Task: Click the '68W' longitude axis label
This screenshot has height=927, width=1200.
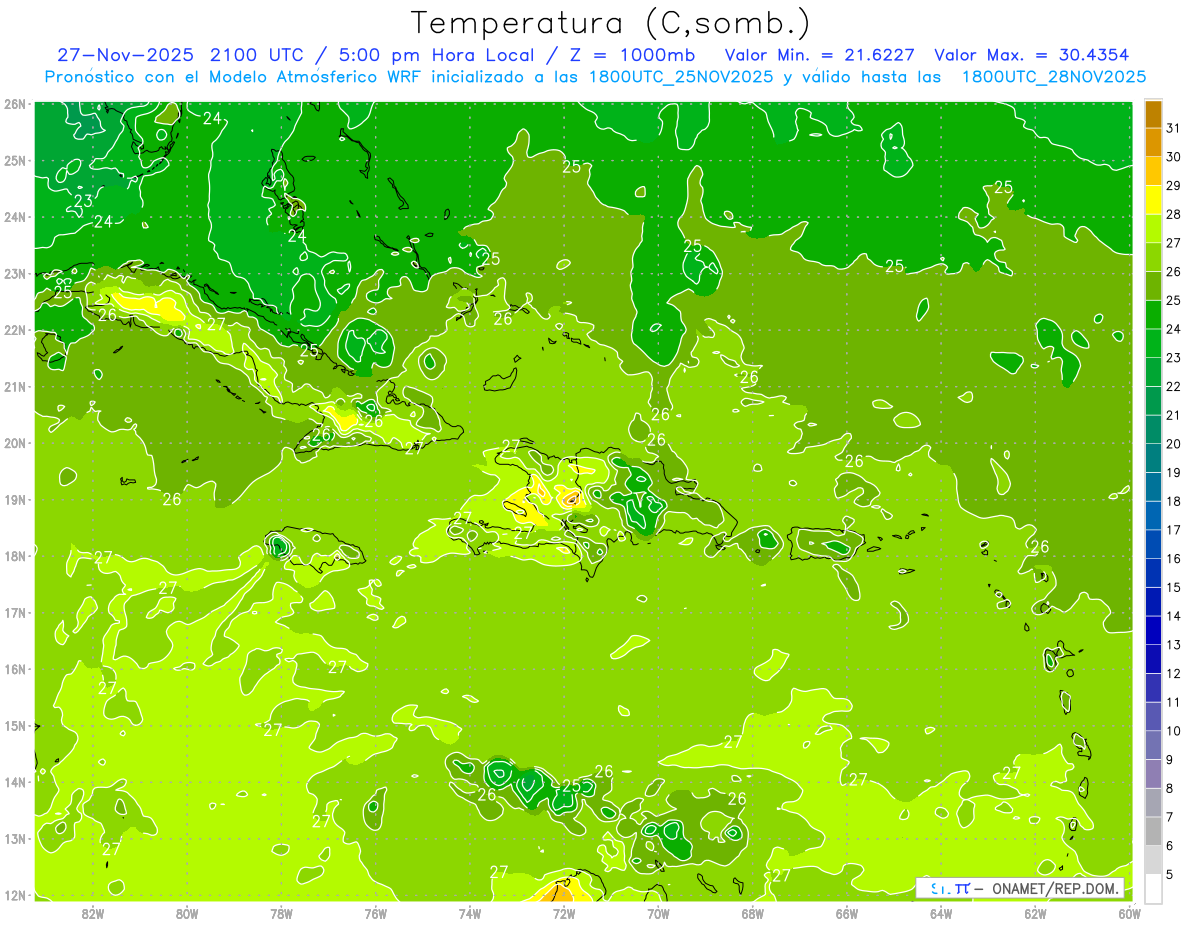Action: click(753, 913)
